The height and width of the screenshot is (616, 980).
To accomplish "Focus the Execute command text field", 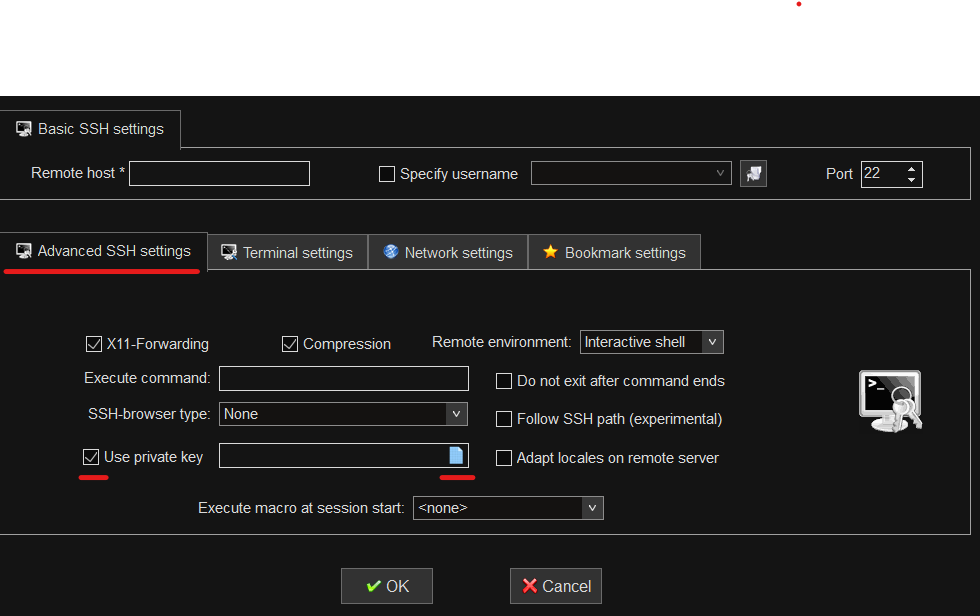I will 344,379.
